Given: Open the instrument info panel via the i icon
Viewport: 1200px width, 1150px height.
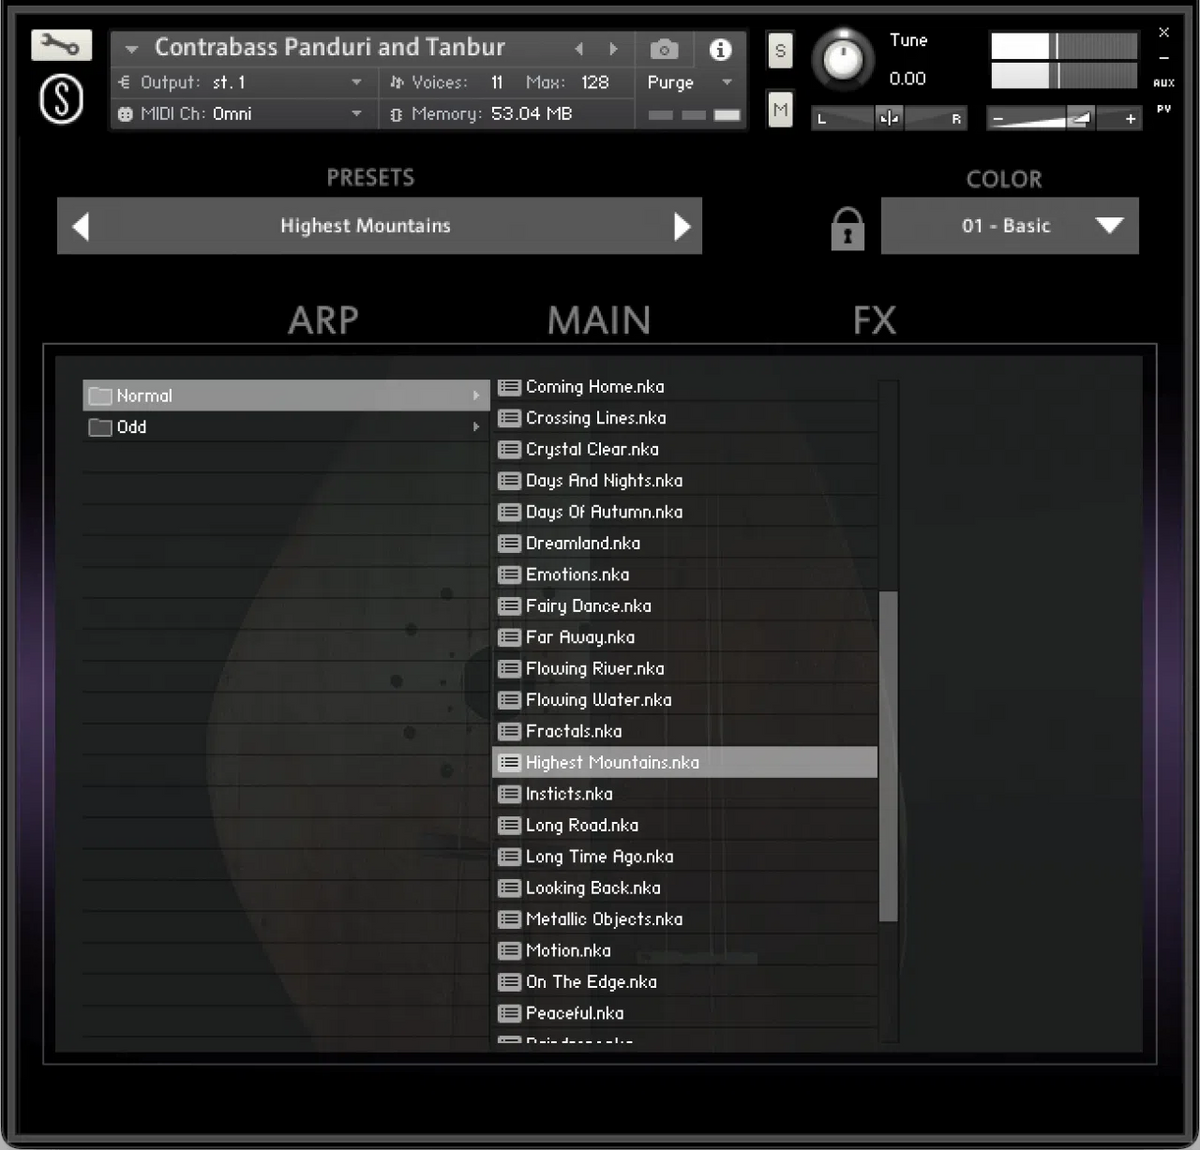Looking at the screenshot, I should 719,48.
